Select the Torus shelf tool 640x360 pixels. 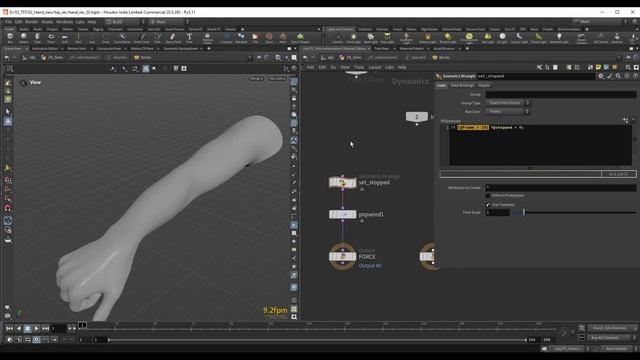click(x=51, y=38)
